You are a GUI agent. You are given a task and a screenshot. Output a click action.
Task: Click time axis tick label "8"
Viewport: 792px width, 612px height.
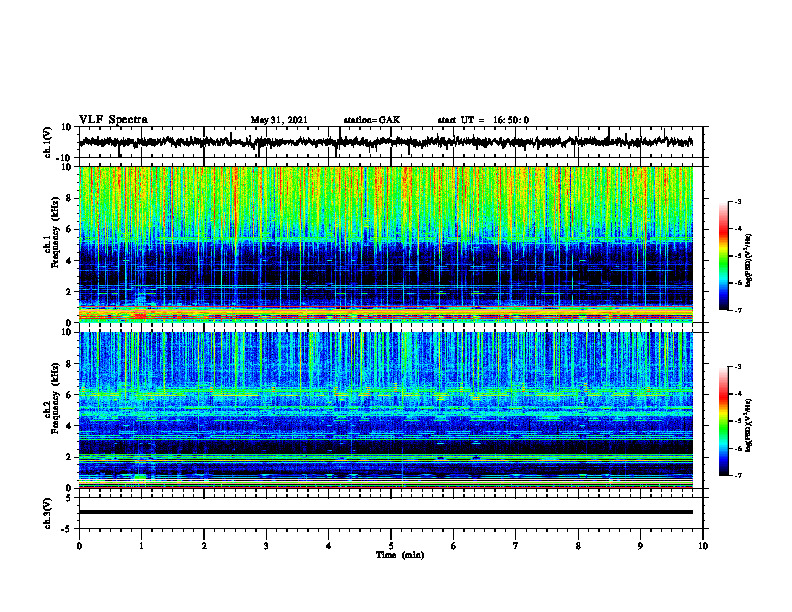pos(578,546)
